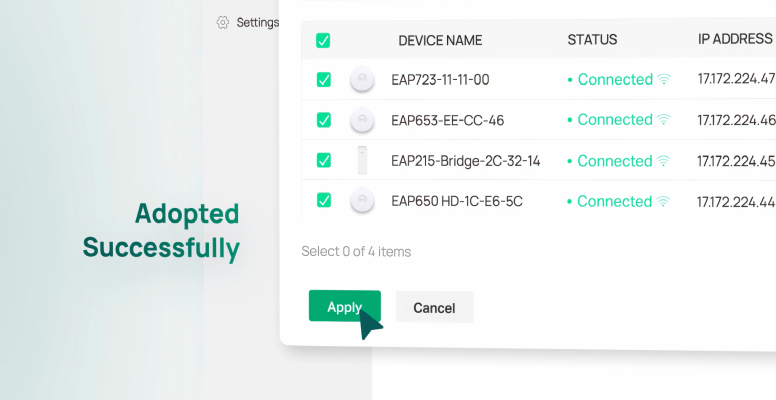776x400 pixels.
Task: Uncheck the EAP215-Bridge-2C-32-14 checkbox
Action: tap(324, 160)
